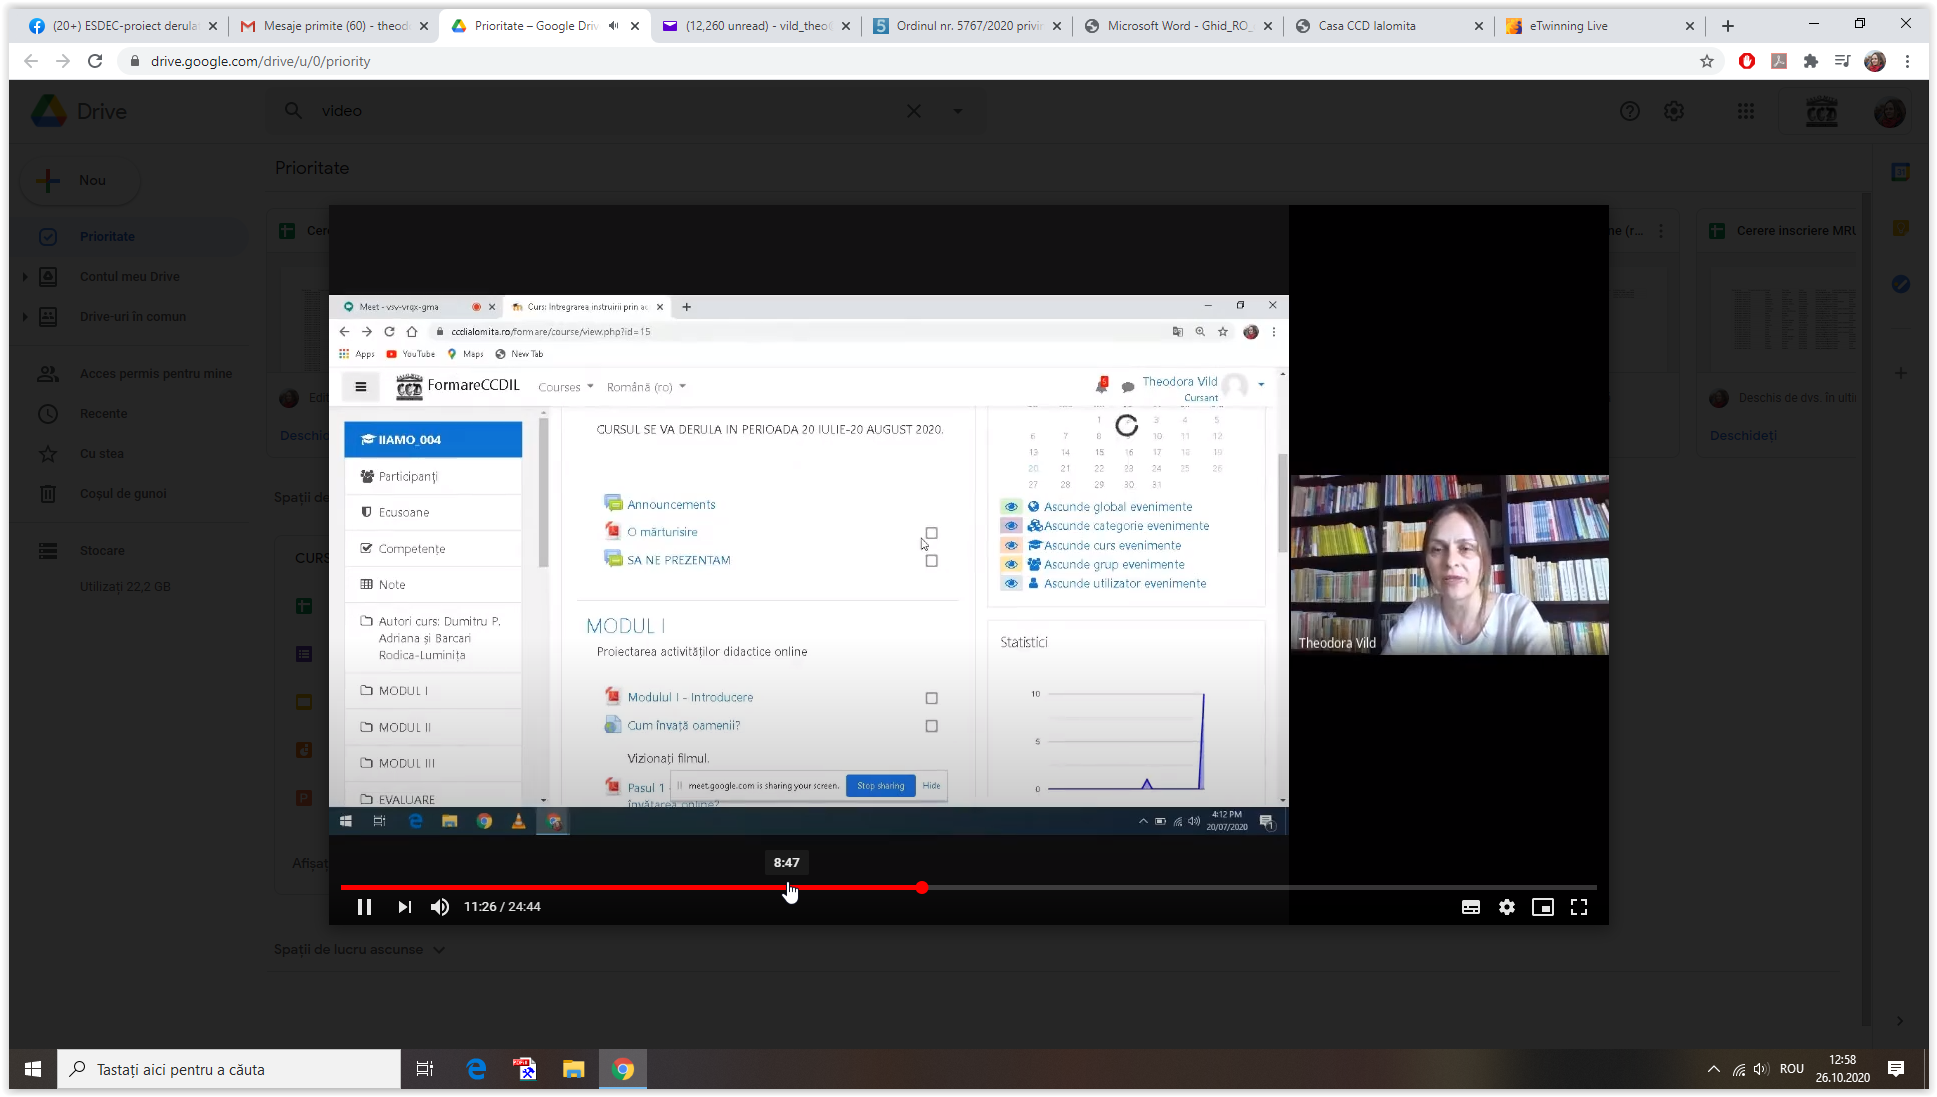1937x1097 pixels.
Task: Open media control playlist icon
Action: point(1843,61)
